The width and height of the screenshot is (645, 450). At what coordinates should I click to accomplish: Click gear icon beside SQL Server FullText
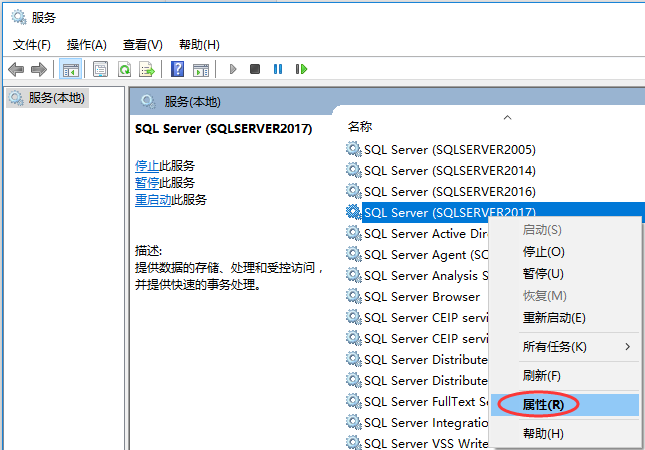click(353, 401)
